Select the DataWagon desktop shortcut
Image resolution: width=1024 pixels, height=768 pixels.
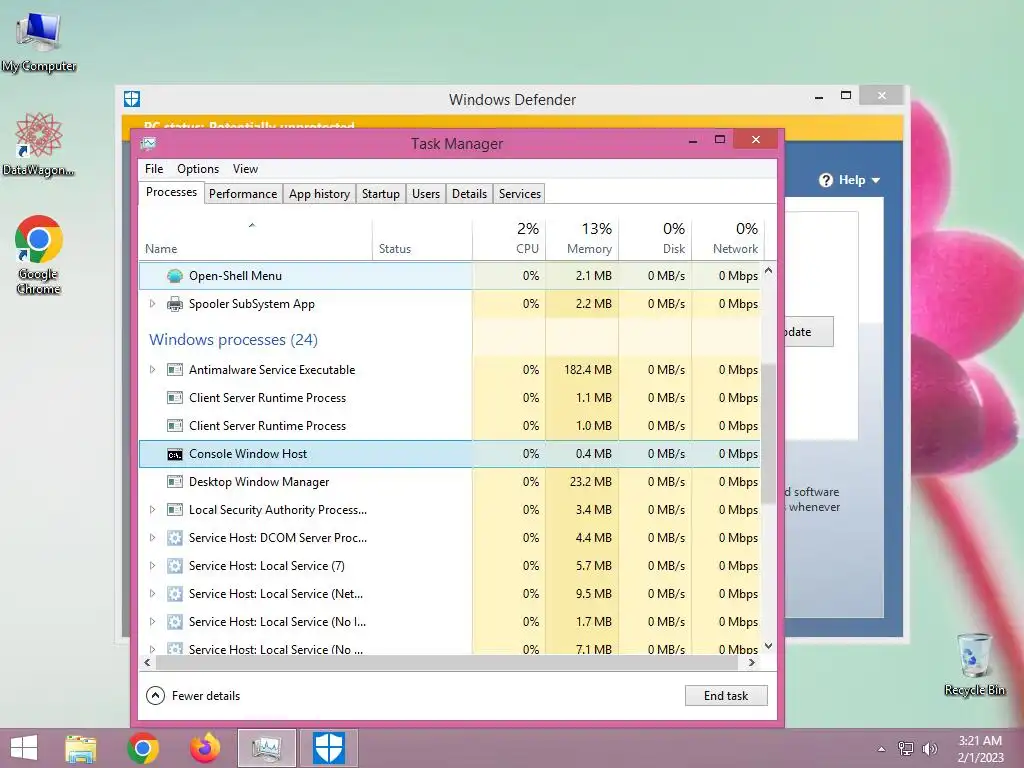39,144
